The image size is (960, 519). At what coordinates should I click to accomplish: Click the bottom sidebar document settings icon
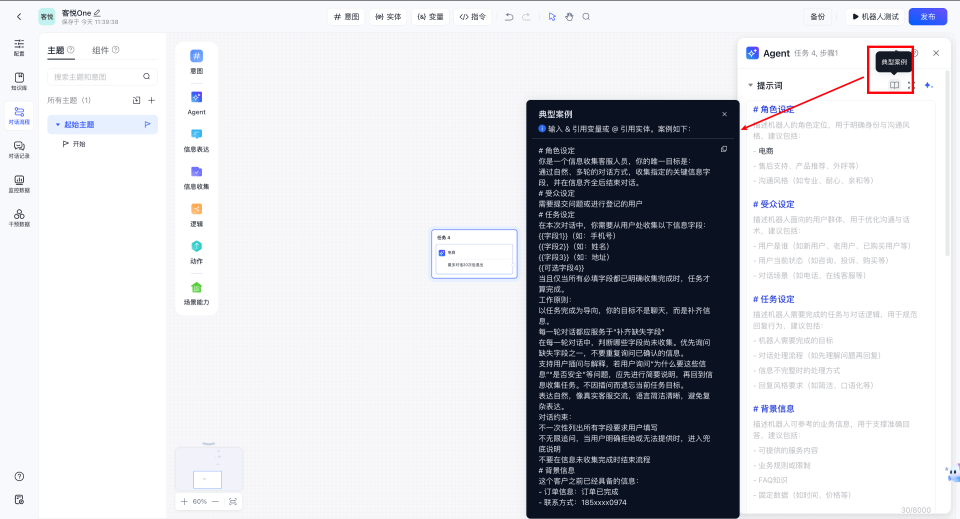[20, 499]
